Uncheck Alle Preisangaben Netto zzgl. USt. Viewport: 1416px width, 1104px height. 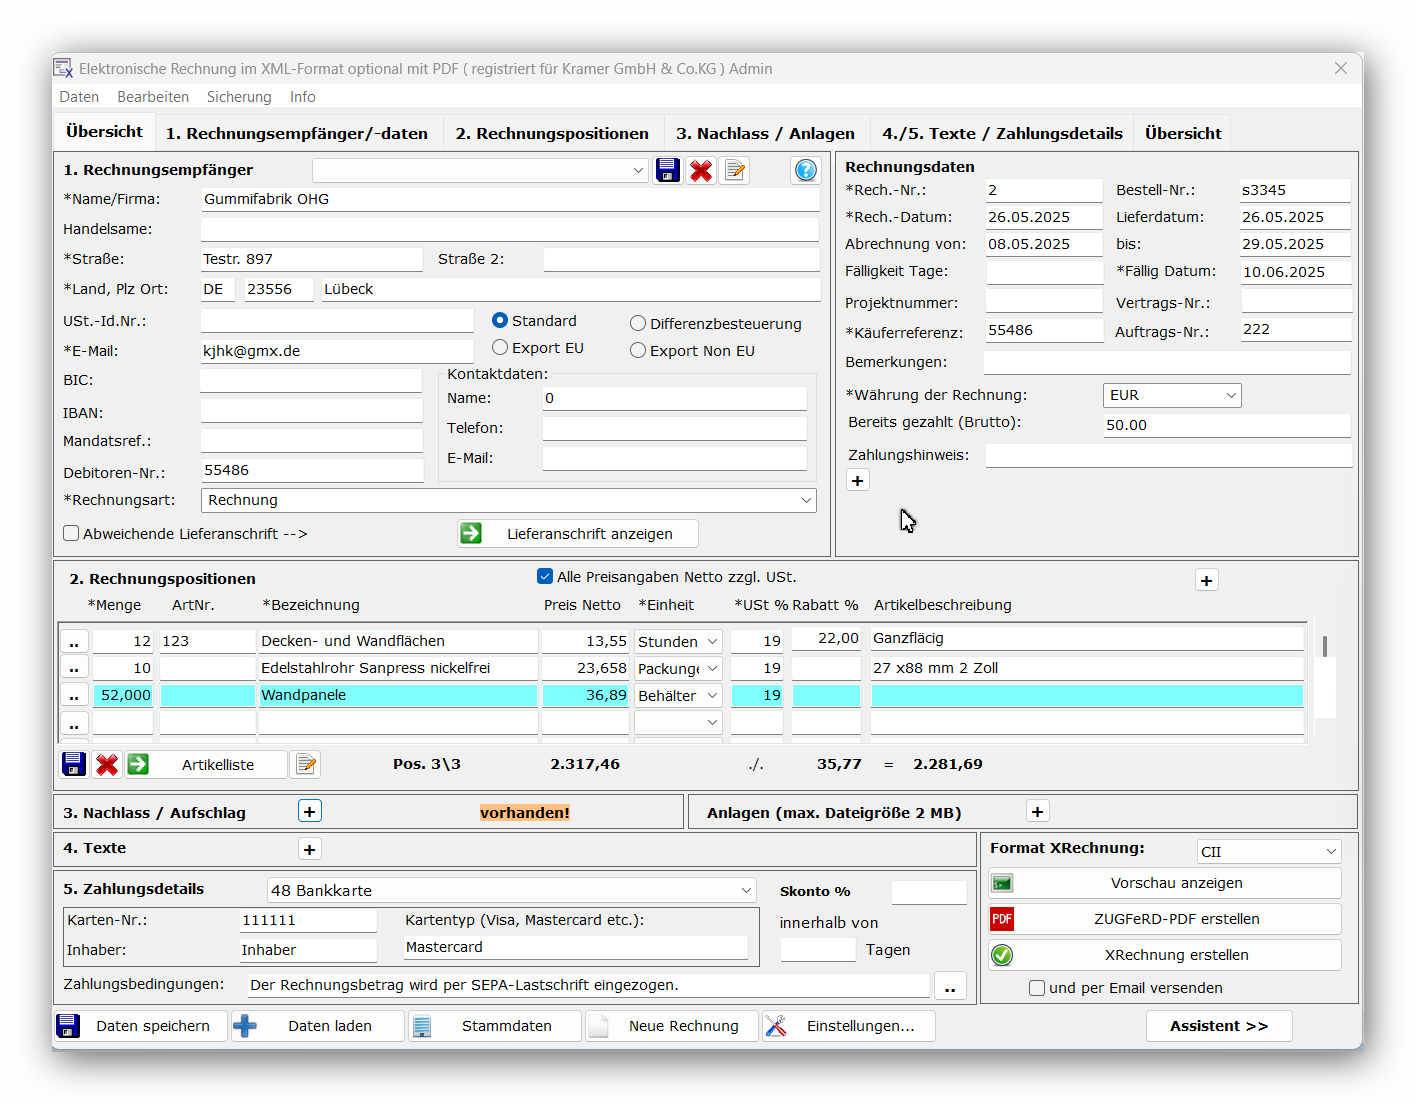coord(545,577)
